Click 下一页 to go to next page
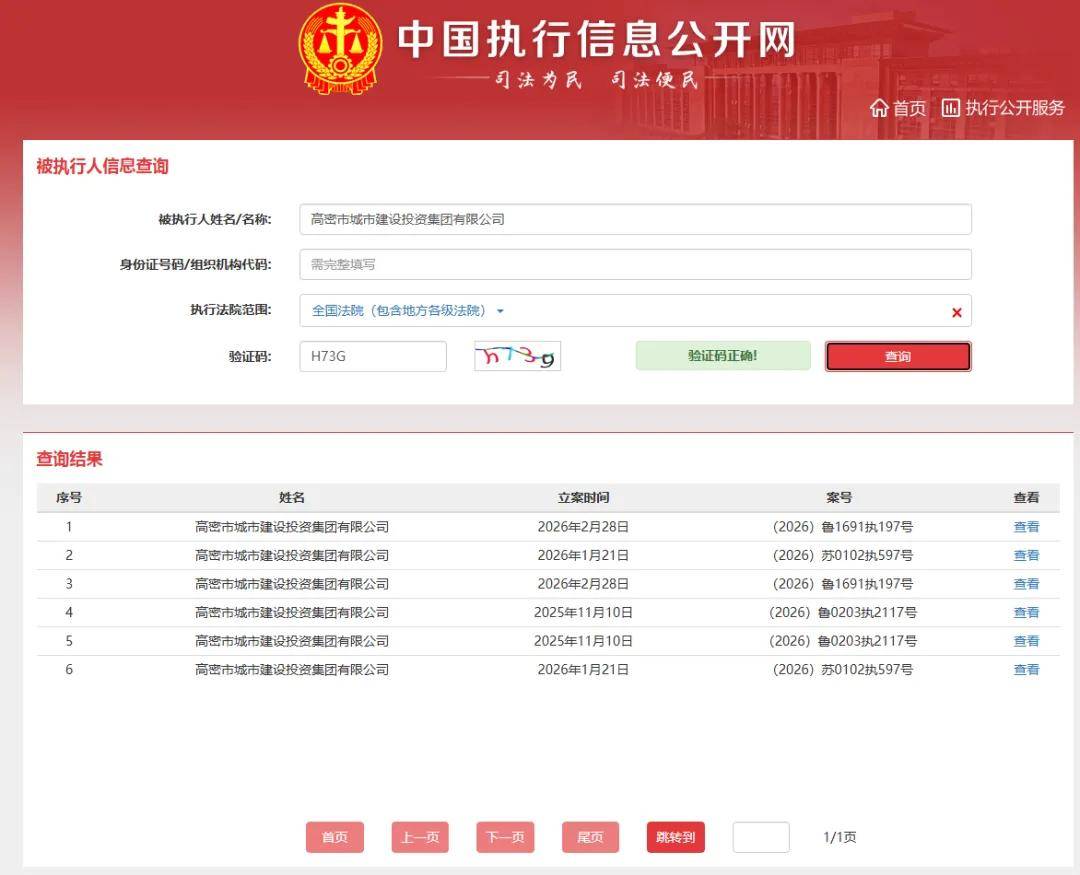This screenshot has height=875, width=1080. click(x=505, y=837)
